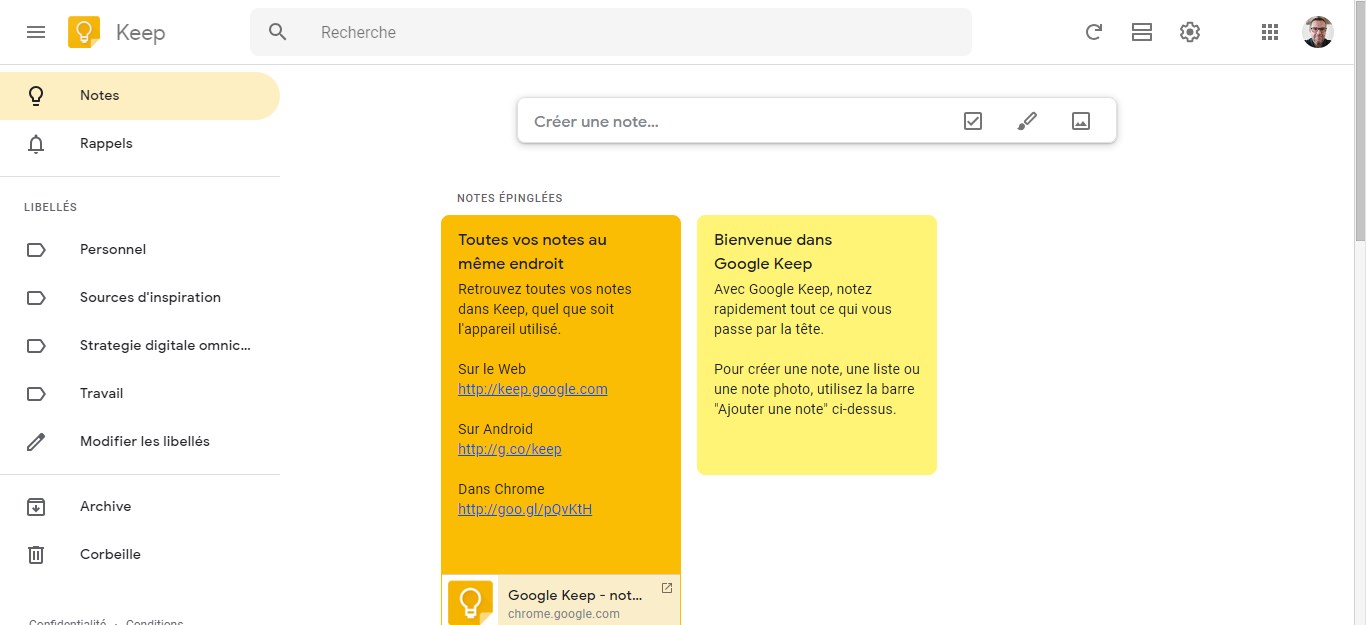Click the Sources d'inspiration tag icon
Viewport: 1366px width, 625px height.
(36, 298)
